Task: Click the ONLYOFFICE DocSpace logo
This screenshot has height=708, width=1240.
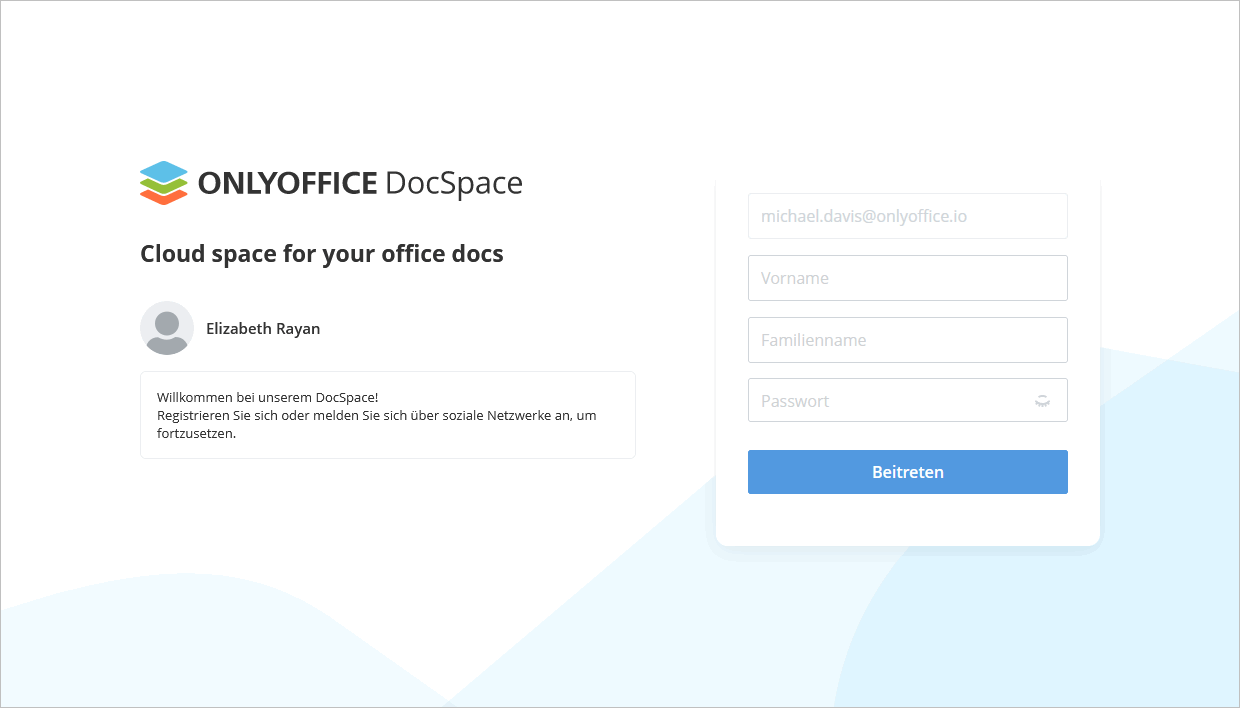Action: click(x=331, y=183)
